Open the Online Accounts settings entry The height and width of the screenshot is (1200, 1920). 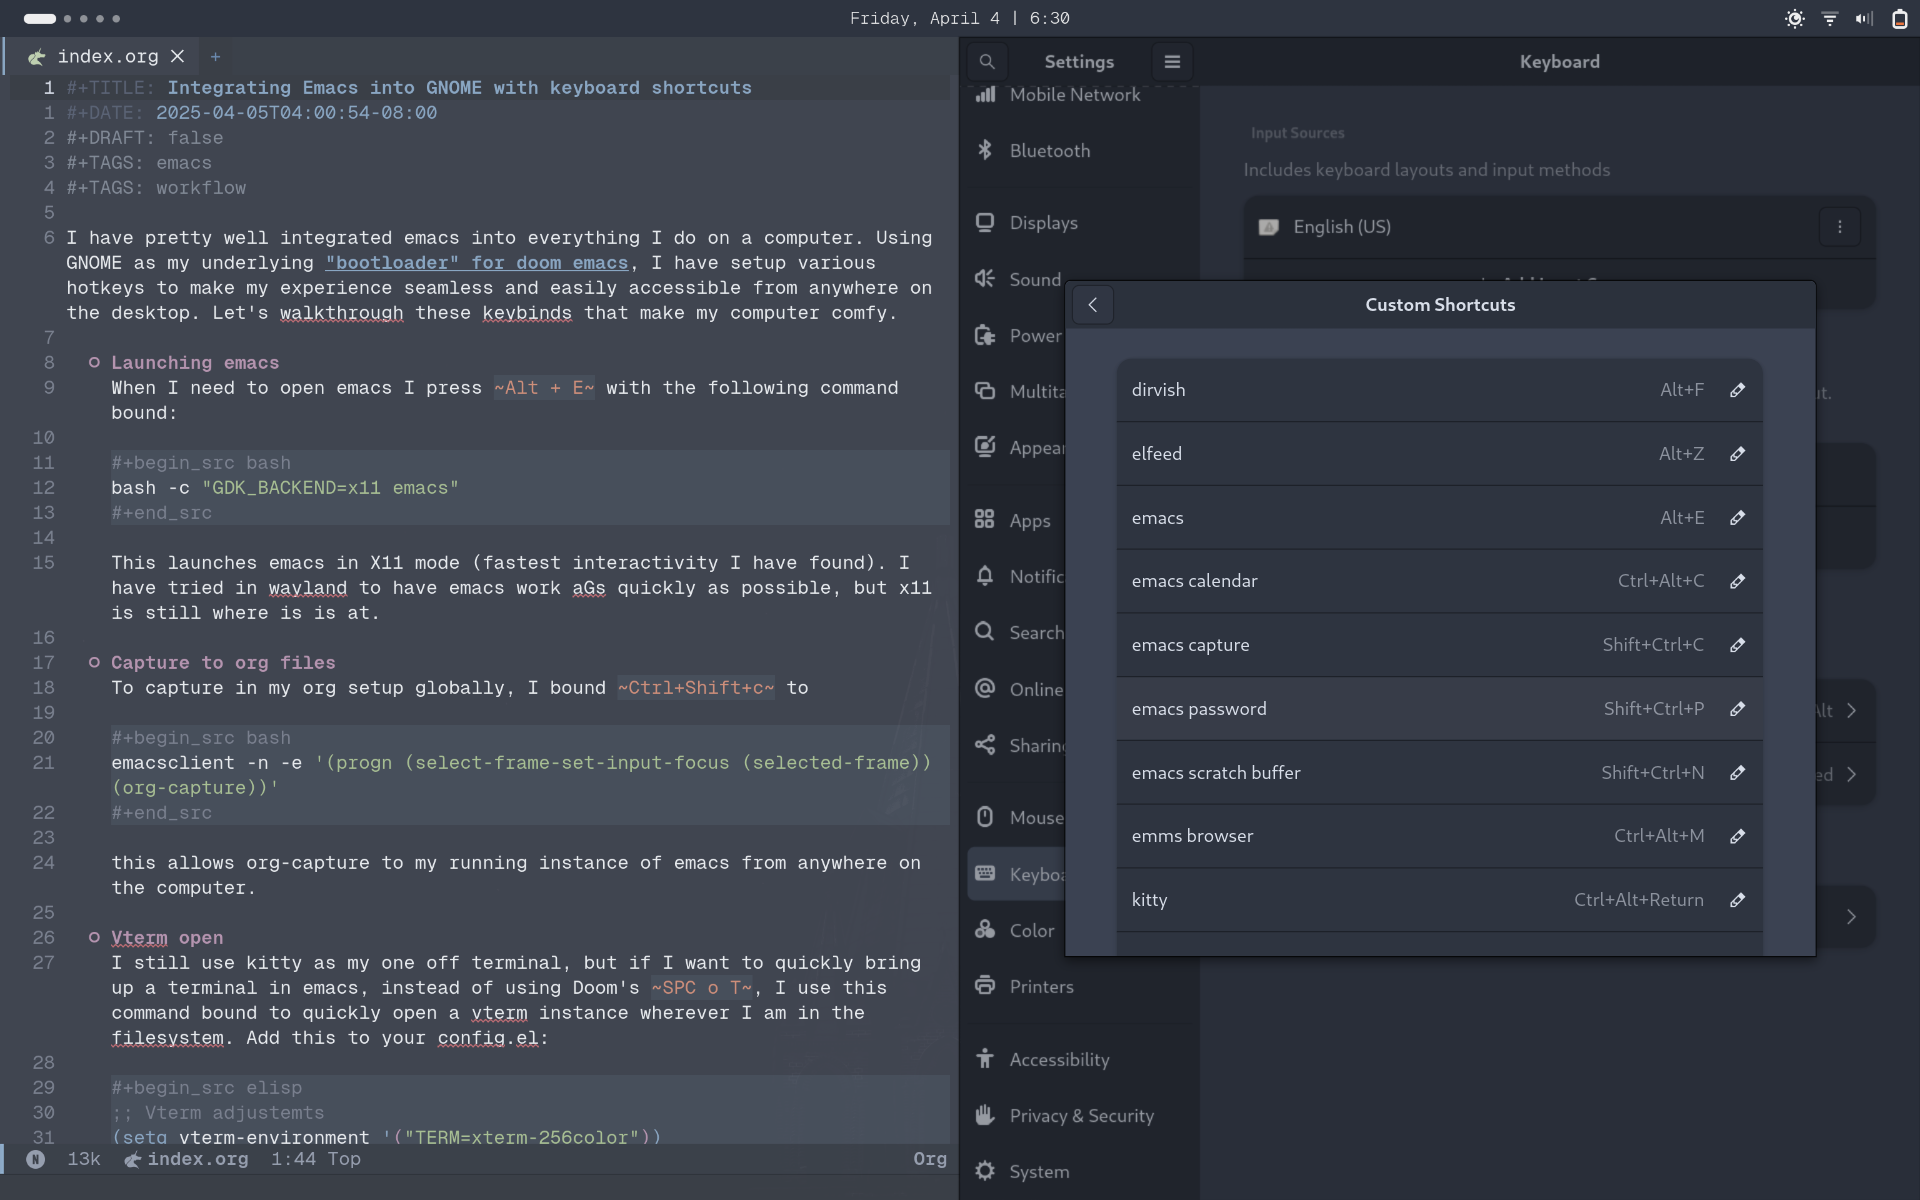click(x=1017, y=689)
